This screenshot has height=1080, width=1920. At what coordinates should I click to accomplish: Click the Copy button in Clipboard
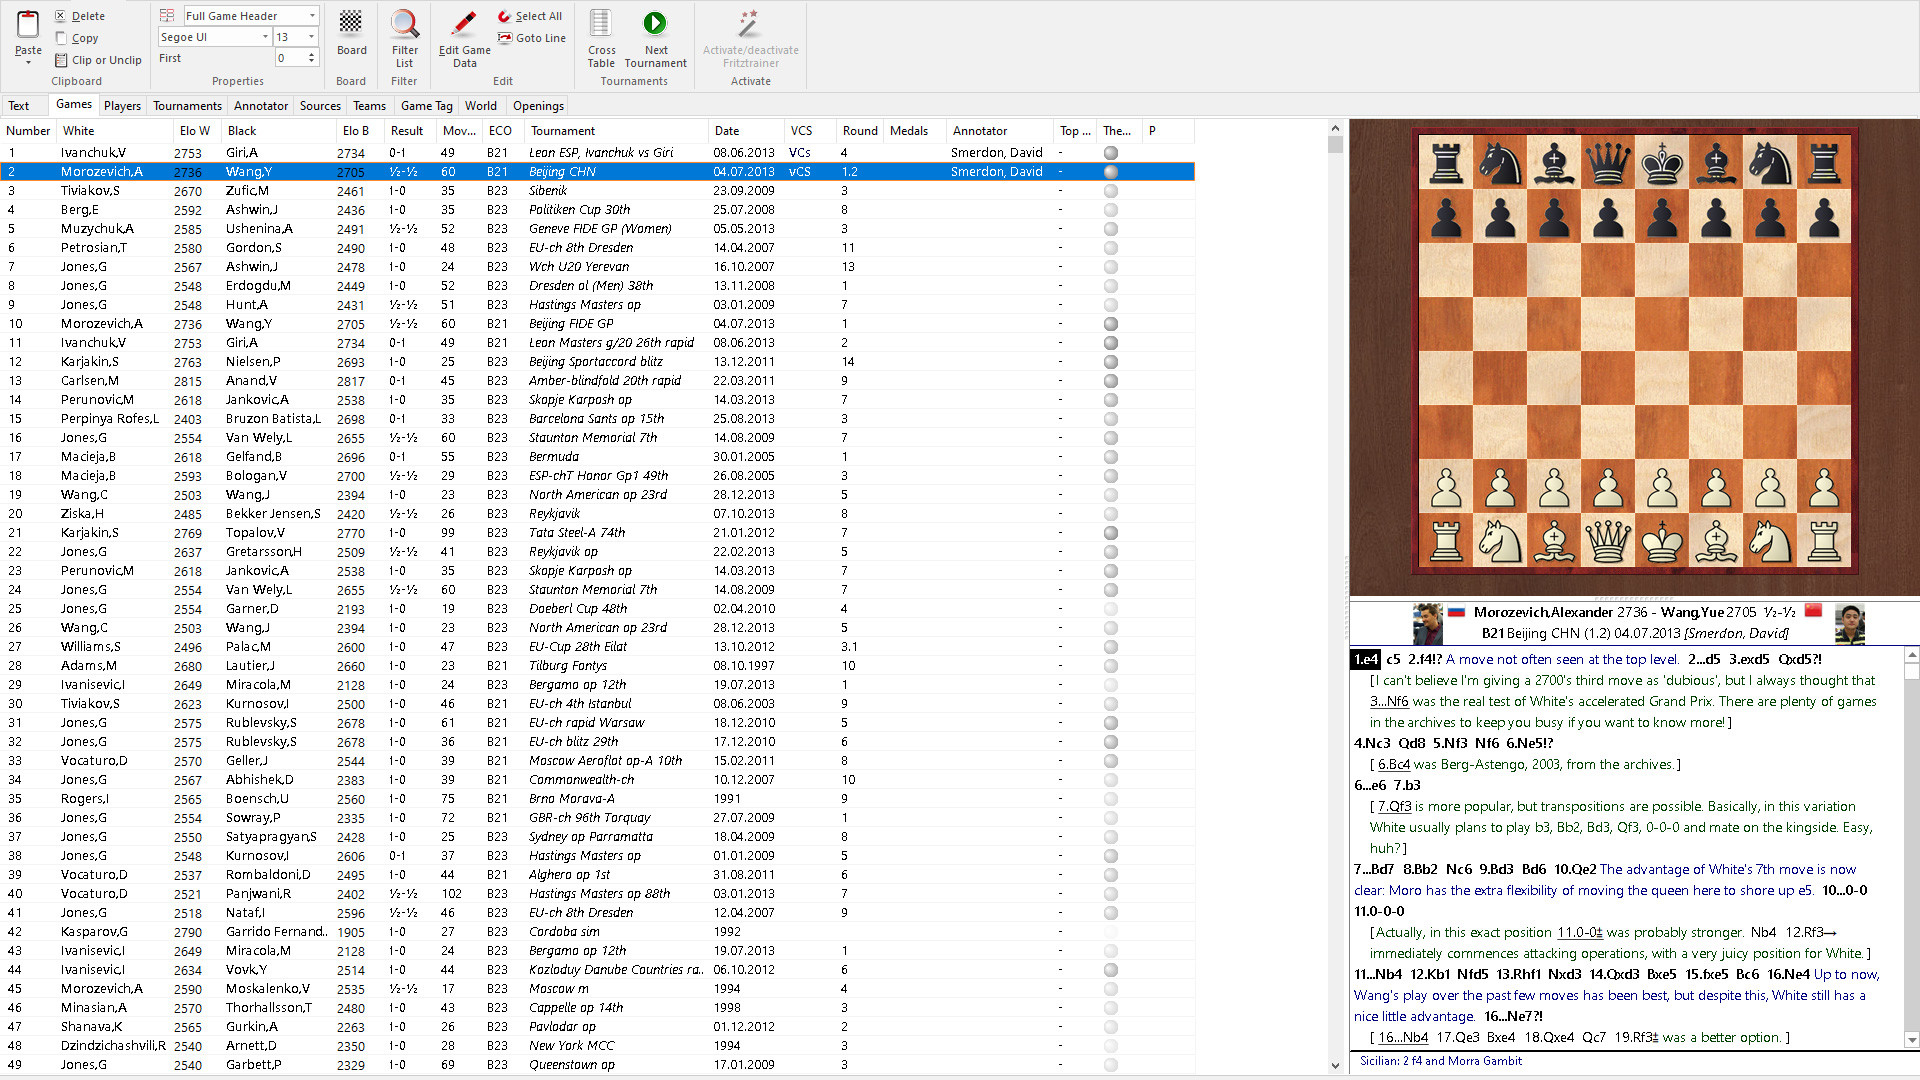(x=82, y=37)
